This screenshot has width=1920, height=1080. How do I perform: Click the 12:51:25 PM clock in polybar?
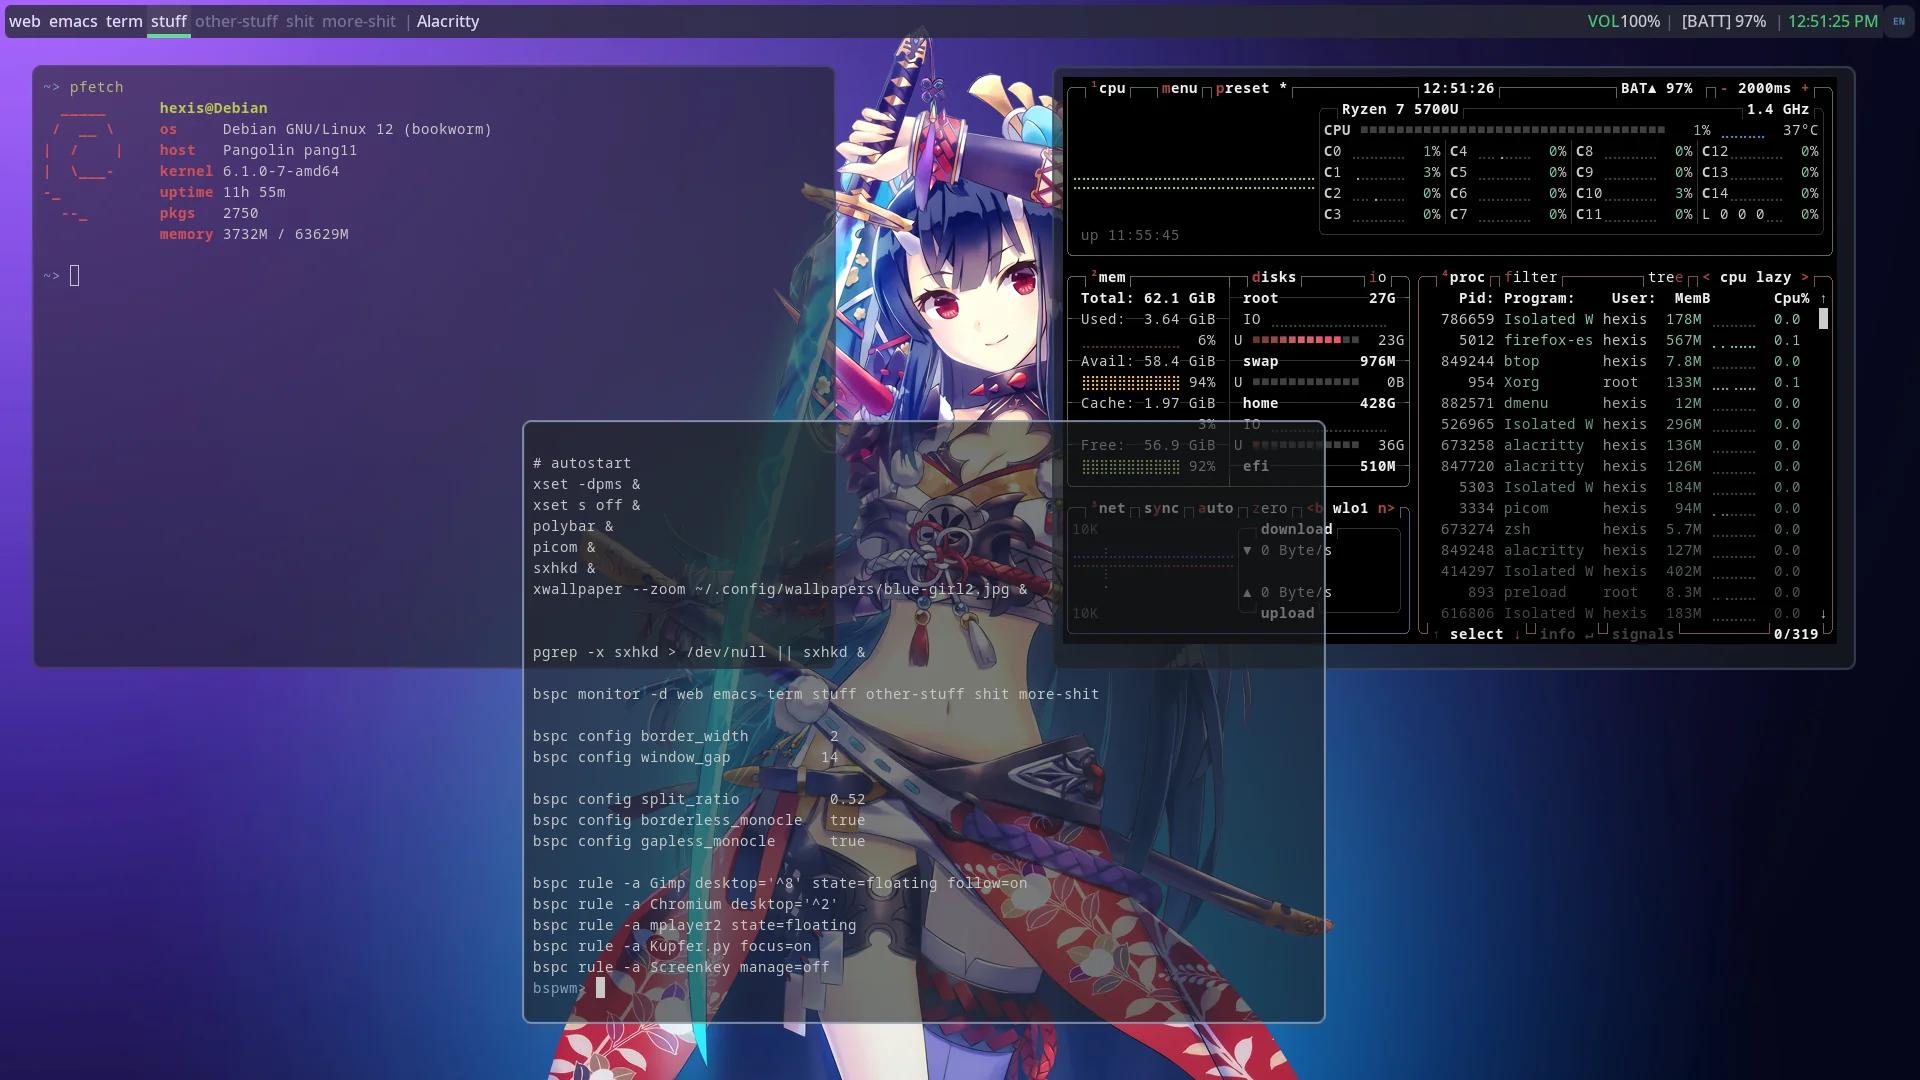(x=1834, y=21)
